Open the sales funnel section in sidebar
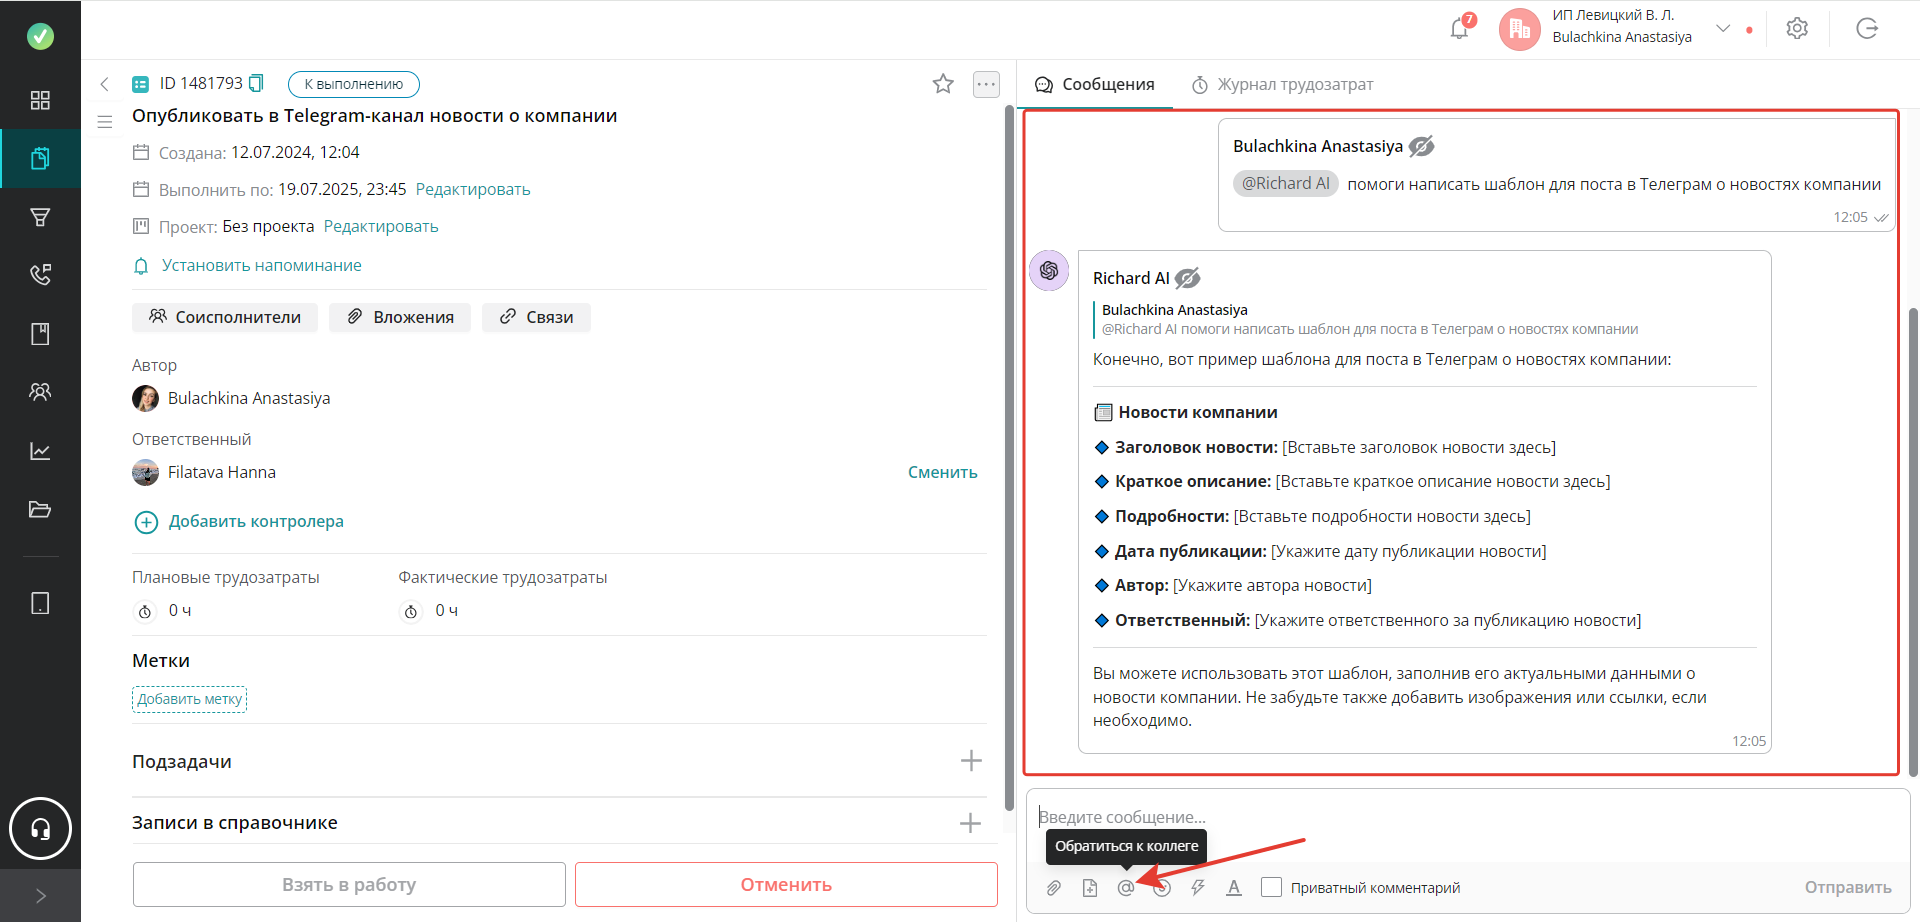The image size is (1920, 922). (40, 217)
